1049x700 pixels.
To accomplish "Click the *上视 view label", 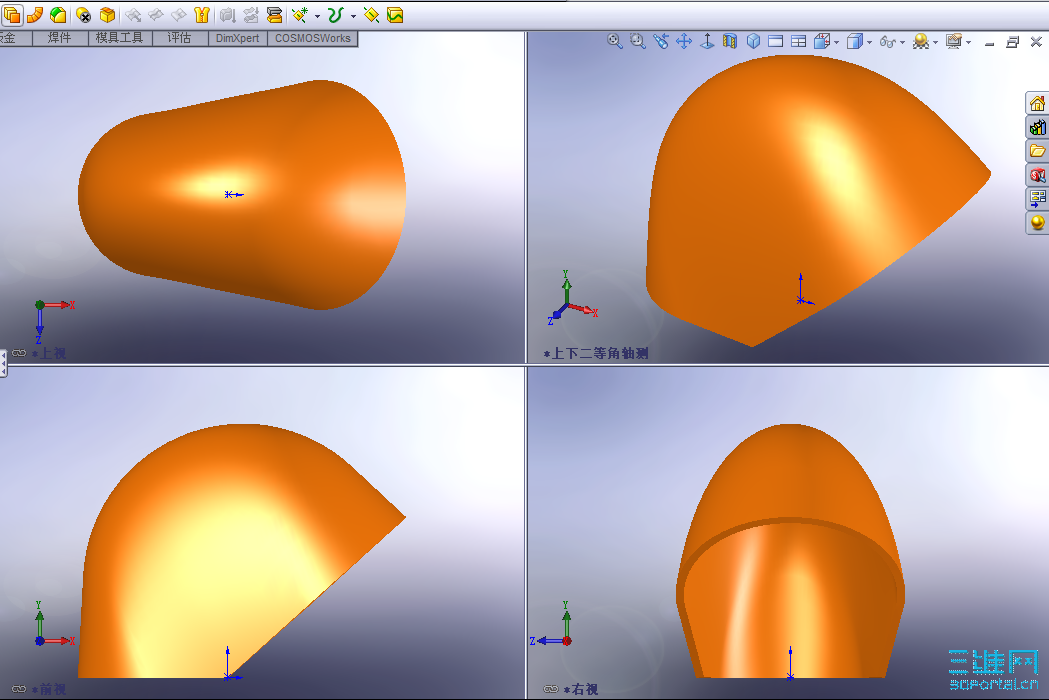I will tap(49, 353).
